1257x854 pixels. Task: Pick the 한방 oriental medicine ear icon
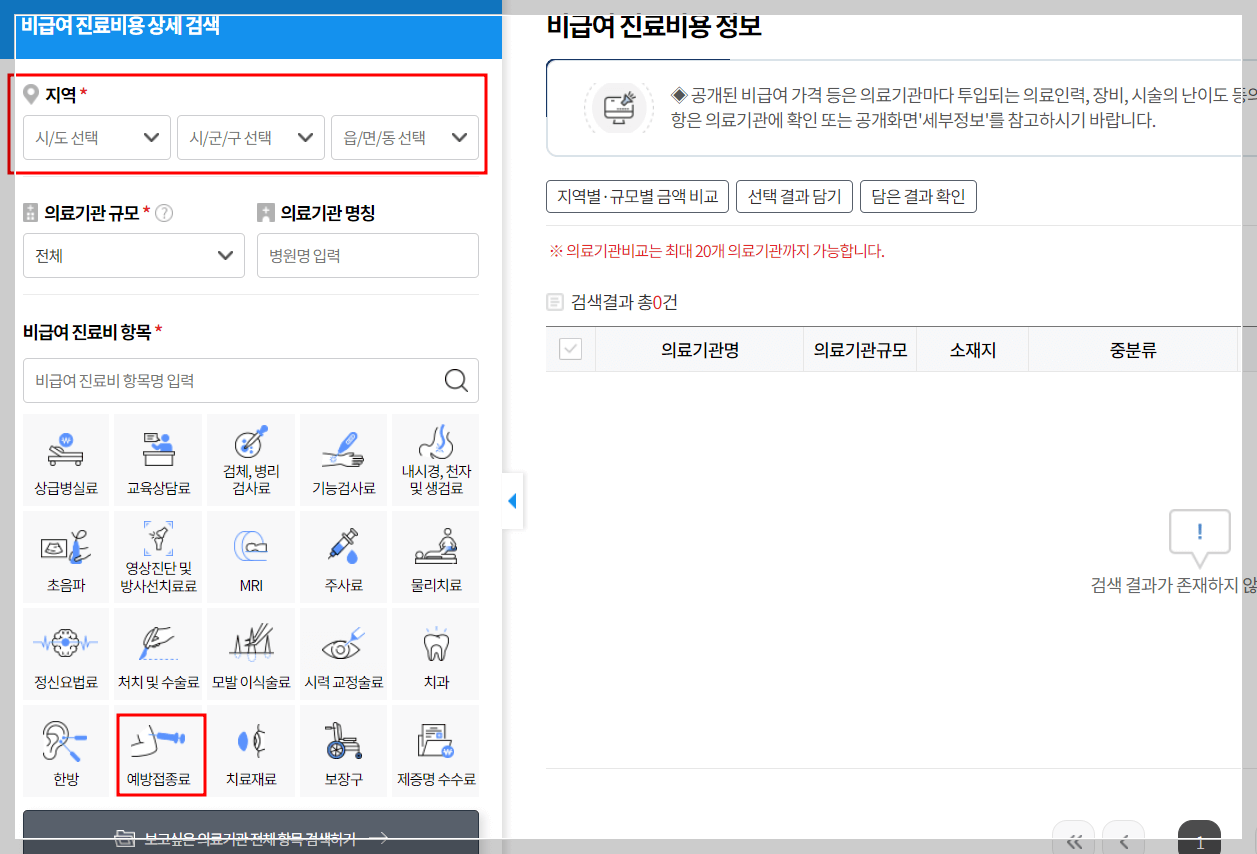coord(65,751)
